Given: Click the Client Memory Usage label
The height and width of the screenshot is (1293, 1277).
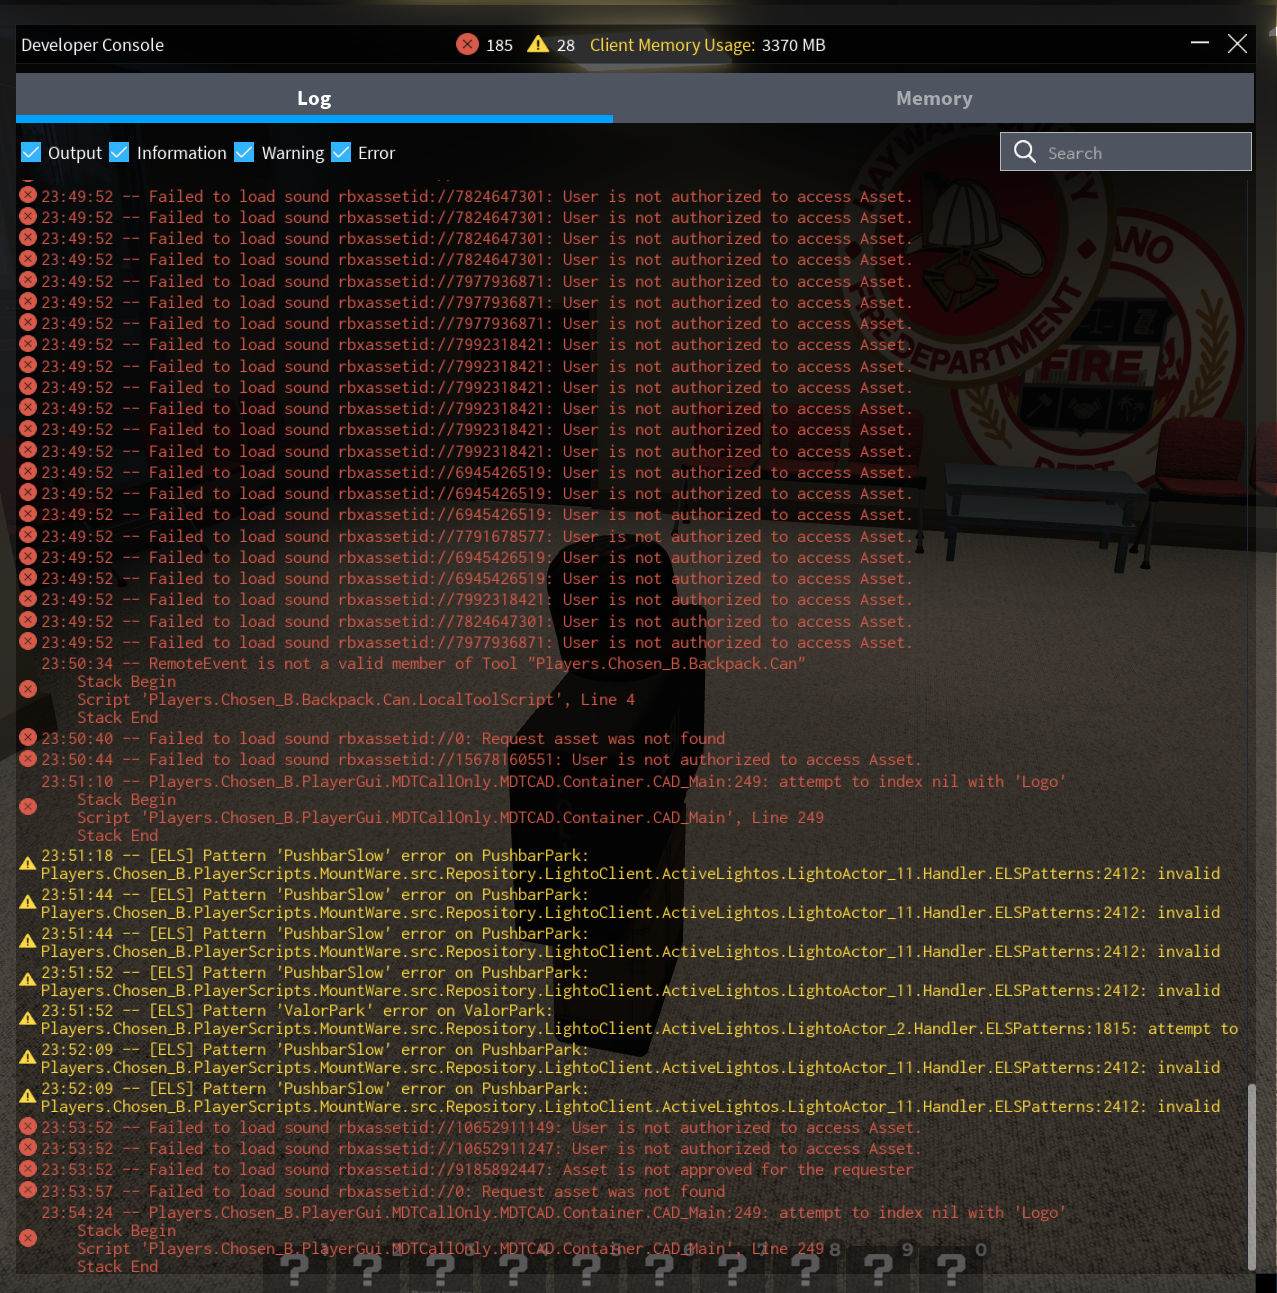Looking at the screenshot, I should [672, 45].
